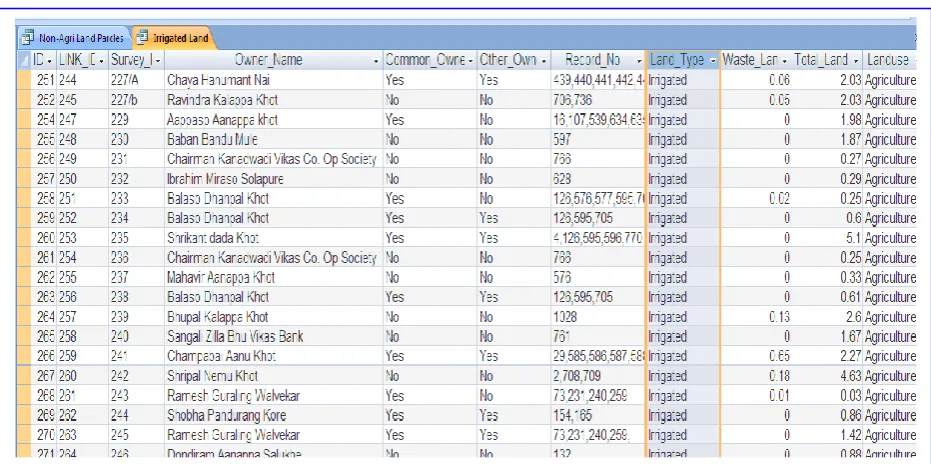The width and height of the screenshot is (931, 464).
Task: Click owner cell 'Mahavir Aanappa Khot'
Action: coord(274,277)
